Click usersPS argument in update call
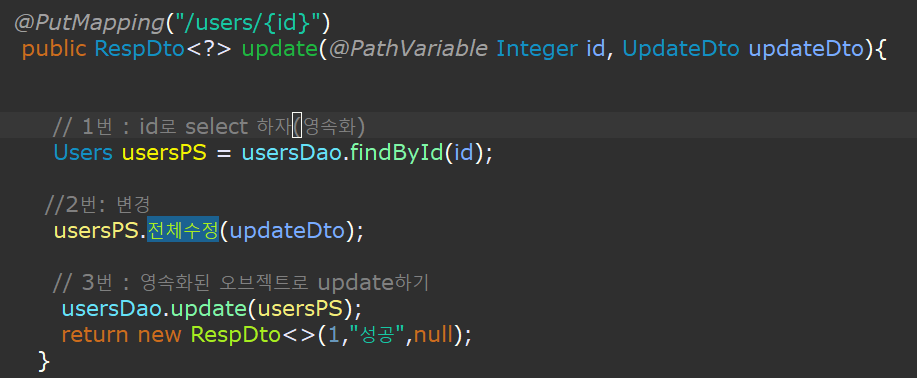 [x=300, y=308]
